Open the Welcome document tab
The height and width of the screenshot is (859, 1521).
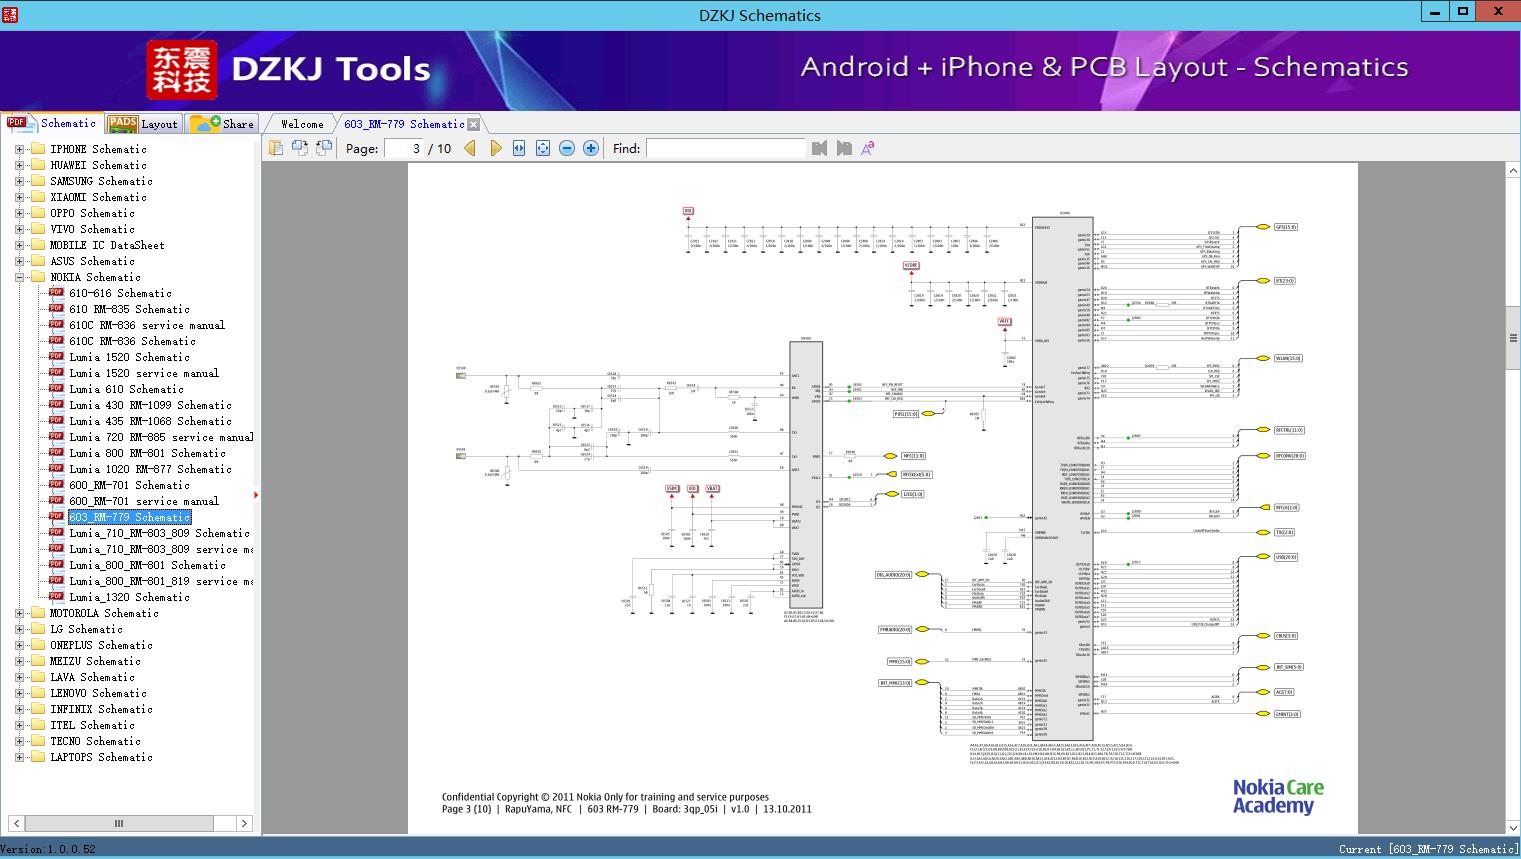coord(302,124)
